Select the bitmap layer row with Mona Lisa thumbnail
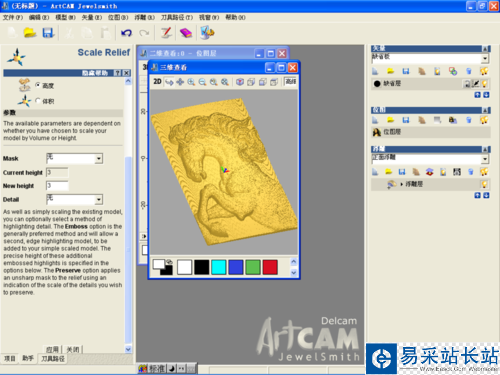This screenshot has width=500, height=375. tap(430, 132)
